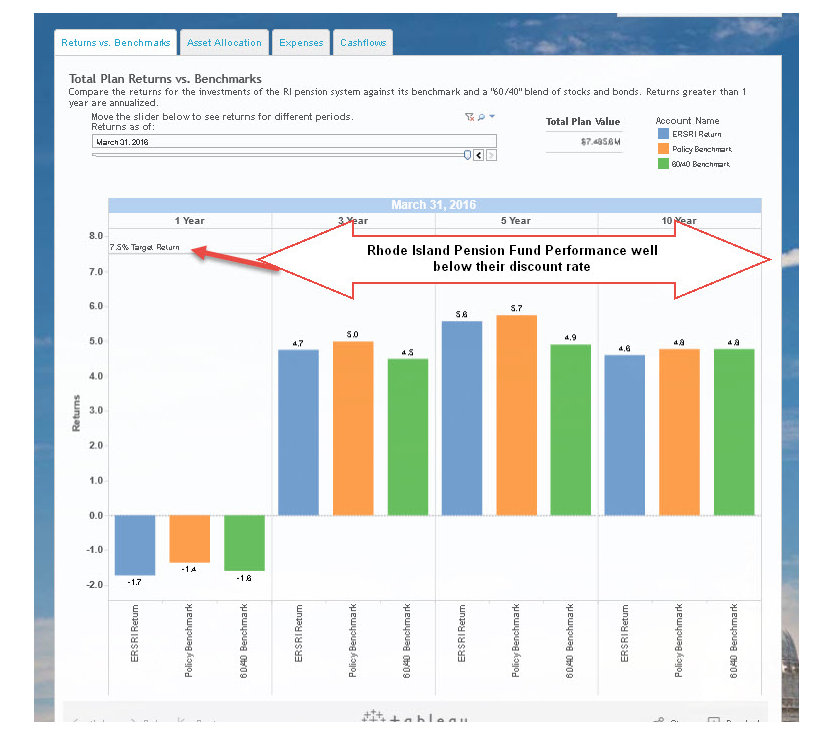Select the 10 Year Policy Benchmark bar

pos(679,432)
